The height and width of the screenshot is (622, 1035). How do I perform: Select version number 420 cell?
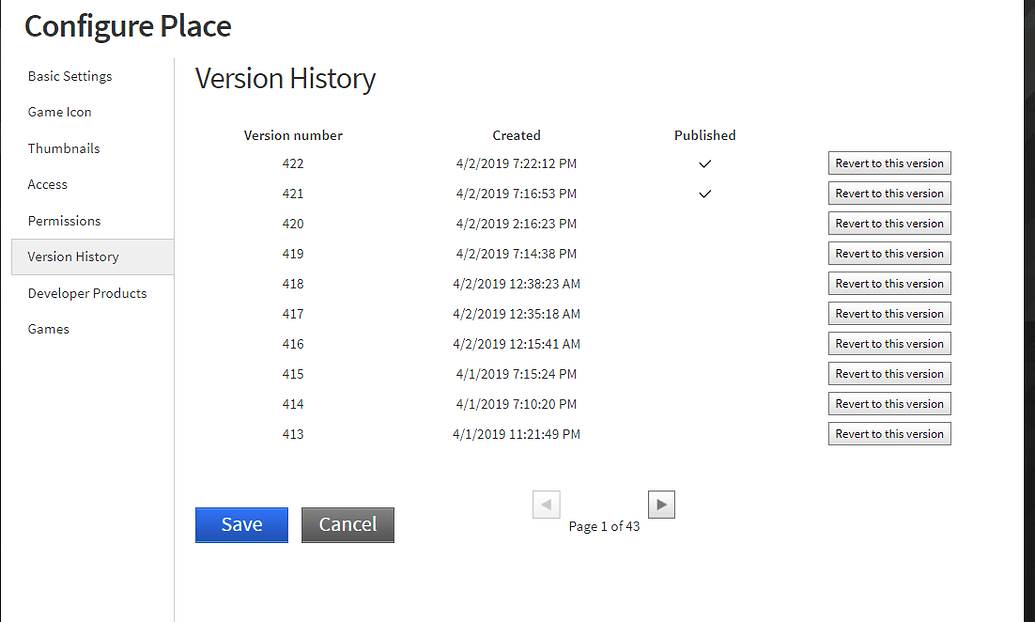pos(293,224)
